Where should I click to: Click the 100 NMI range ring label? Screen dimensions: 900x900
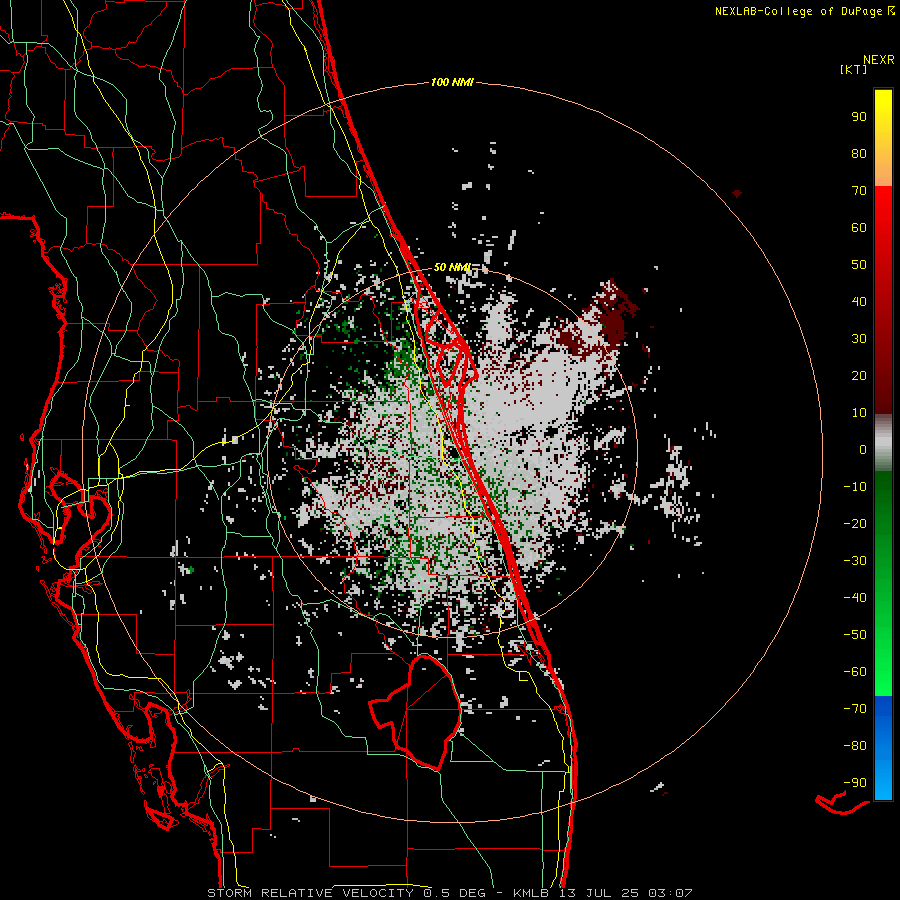point(452,83)
